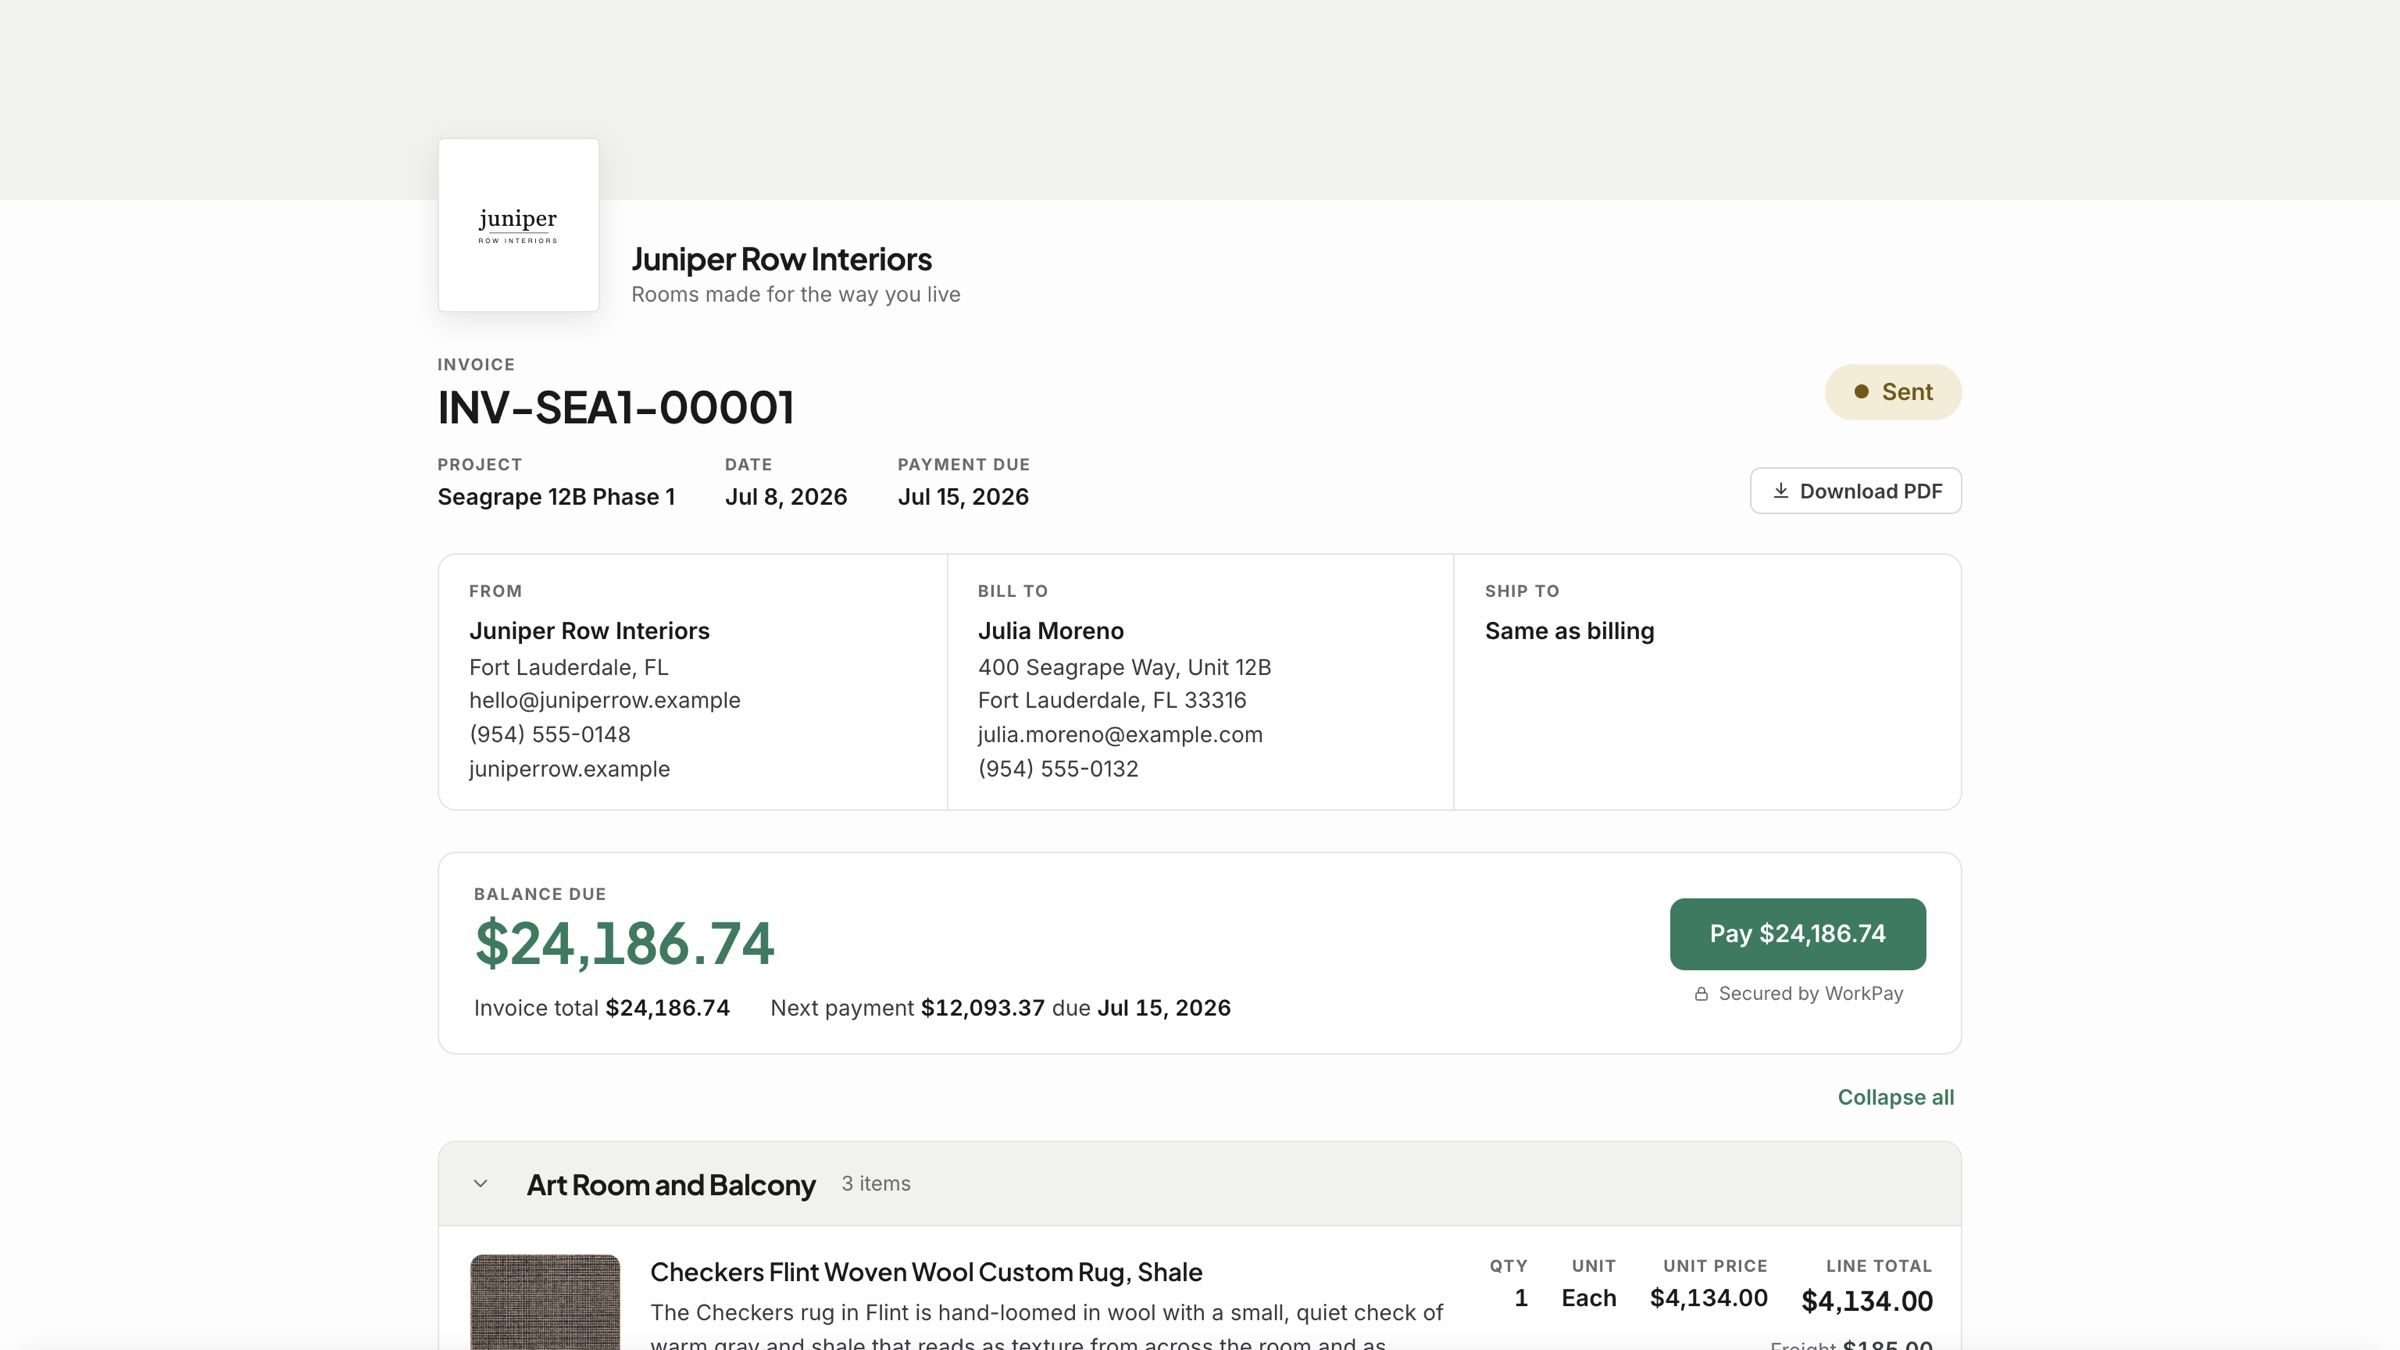This screenshot has height=1350, width=2400.
Task: Select the hello@juniperrow.example email
Action: coord(605,700)
